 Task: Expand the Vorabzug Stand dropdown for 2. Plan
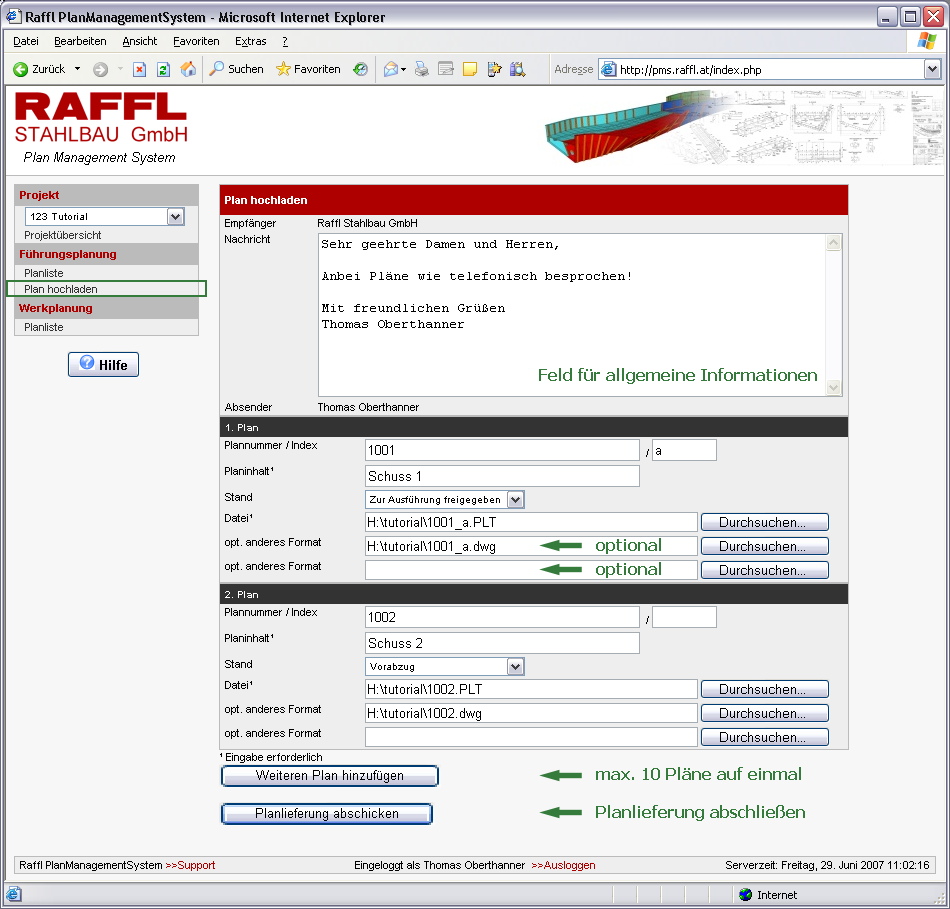pyautogui.click(x=515, y=666)
